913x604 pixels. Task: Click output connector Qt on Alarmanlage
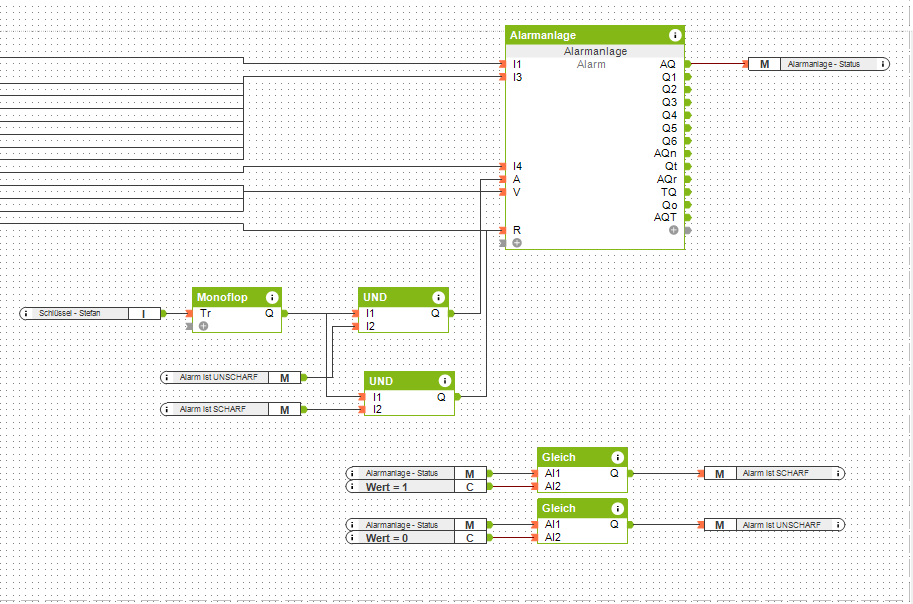pos(688,167)
